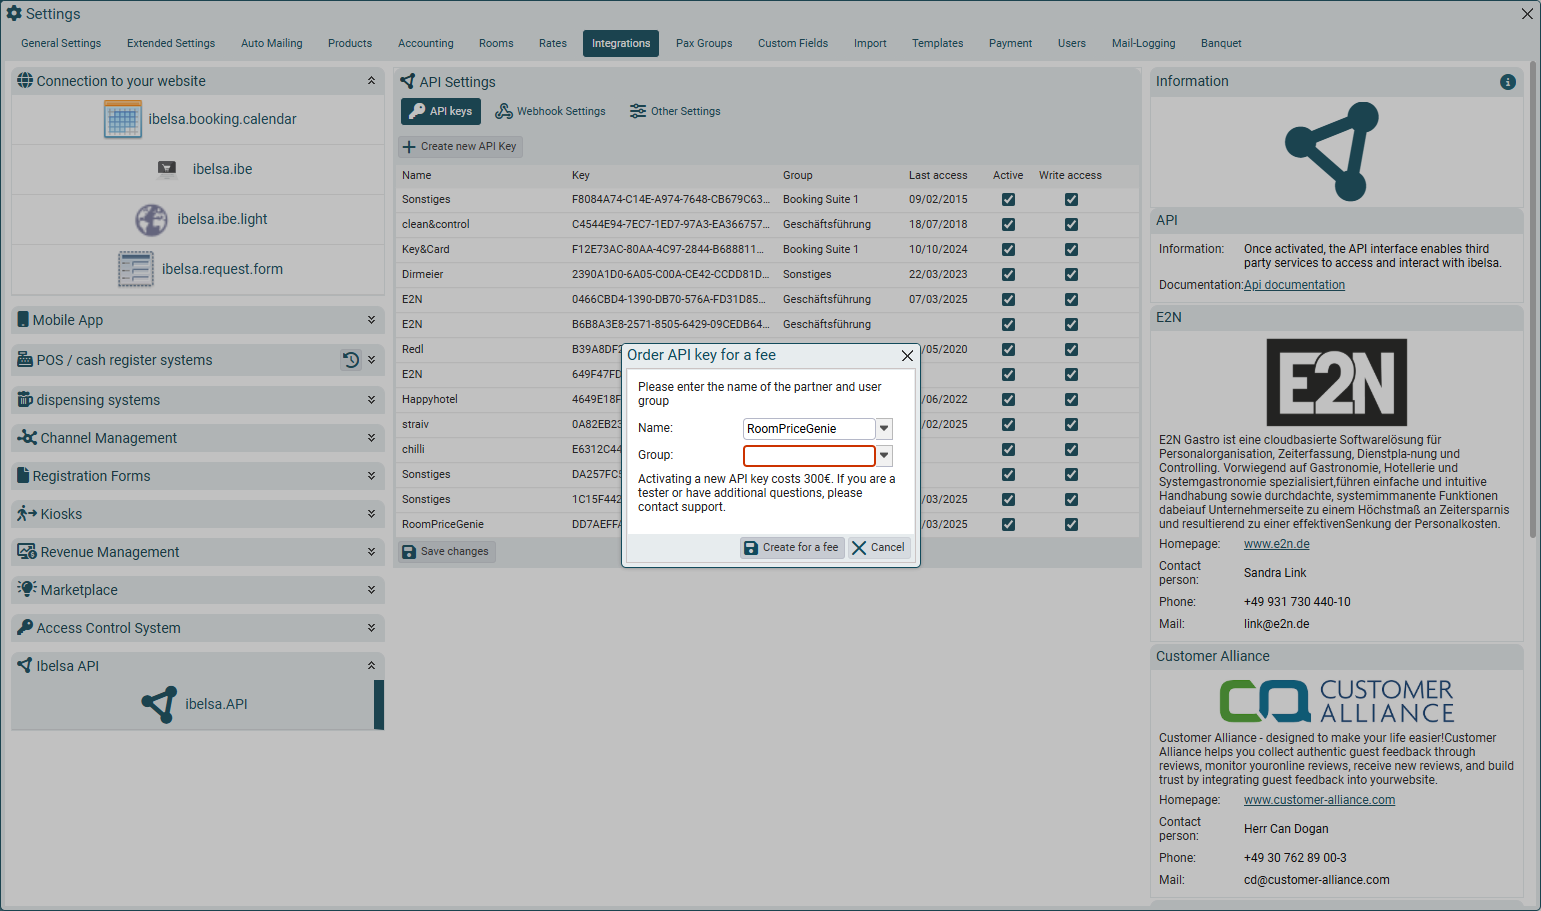The width and height of the screenshot is (1541, 911).
Task: Click the Channel Management icon
Action: pos(27,437)
